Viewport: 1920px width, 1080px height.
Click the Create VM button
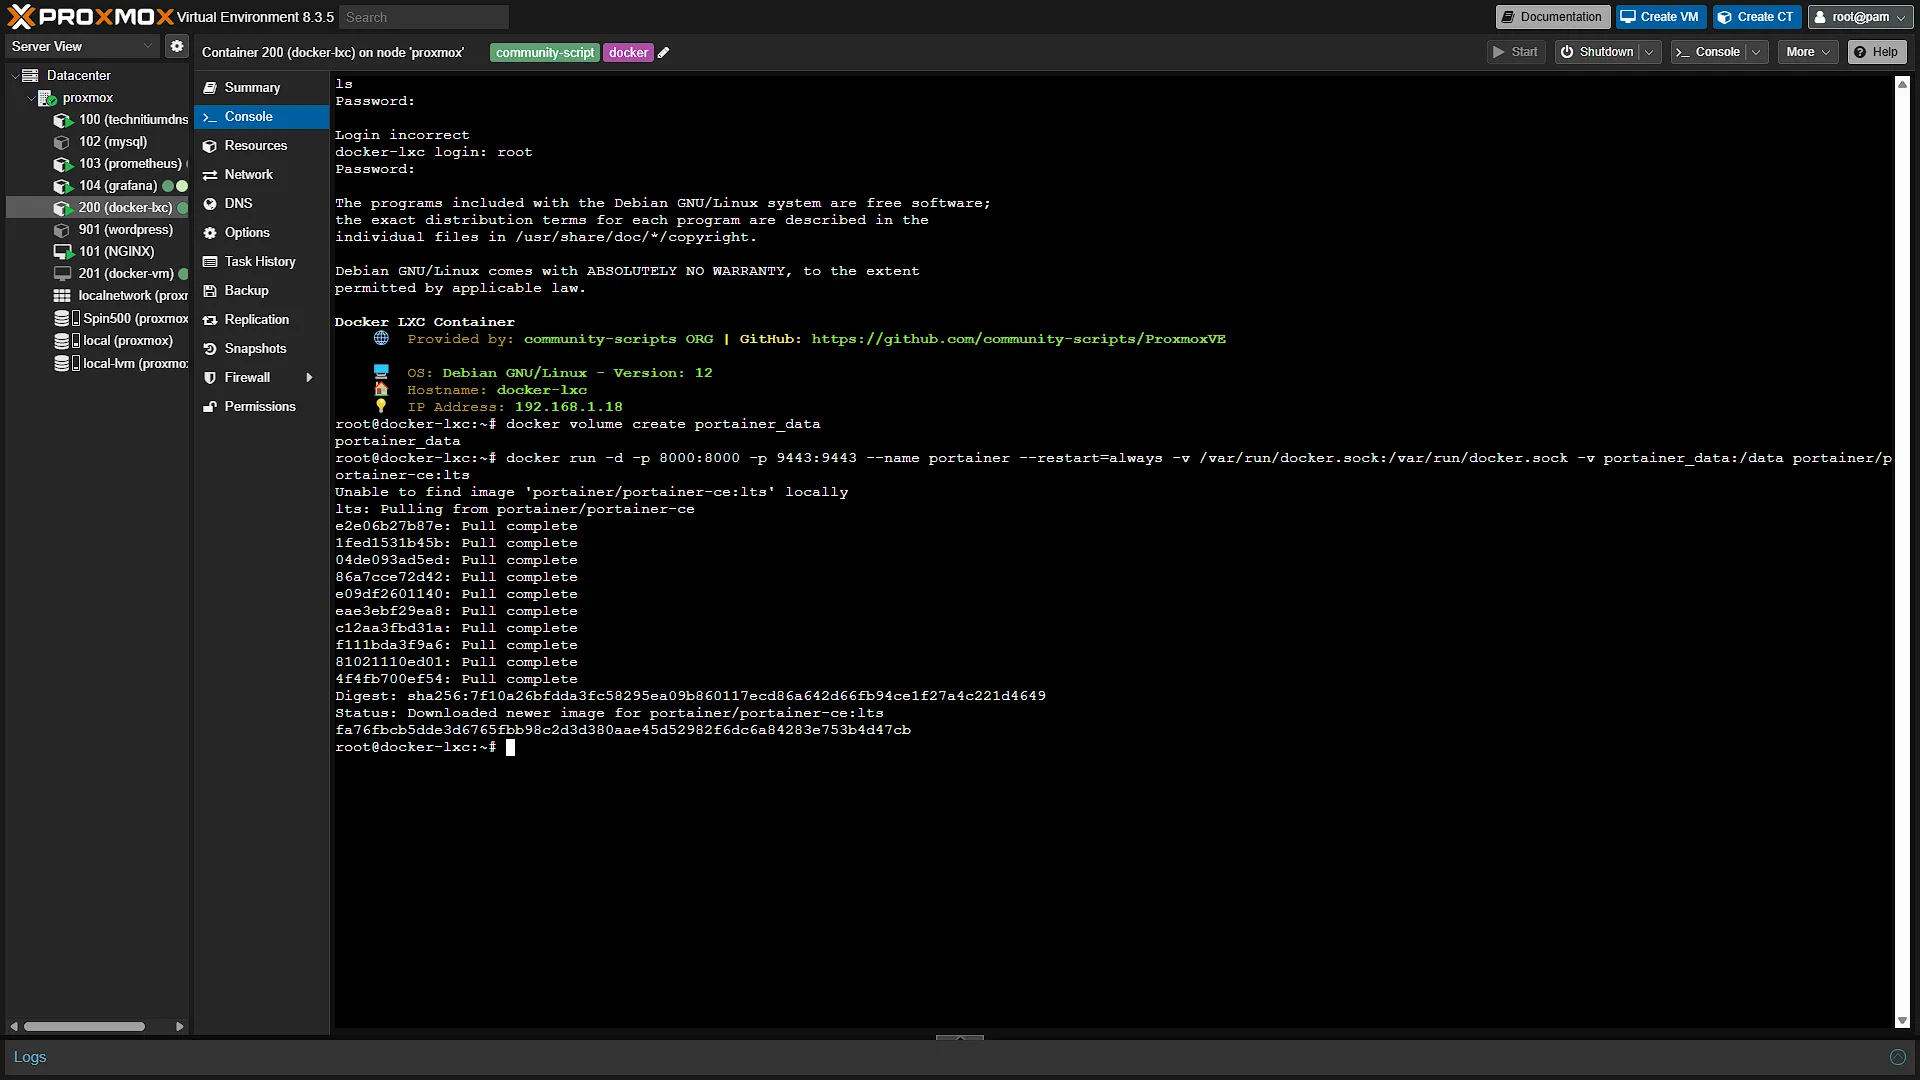1661,17
